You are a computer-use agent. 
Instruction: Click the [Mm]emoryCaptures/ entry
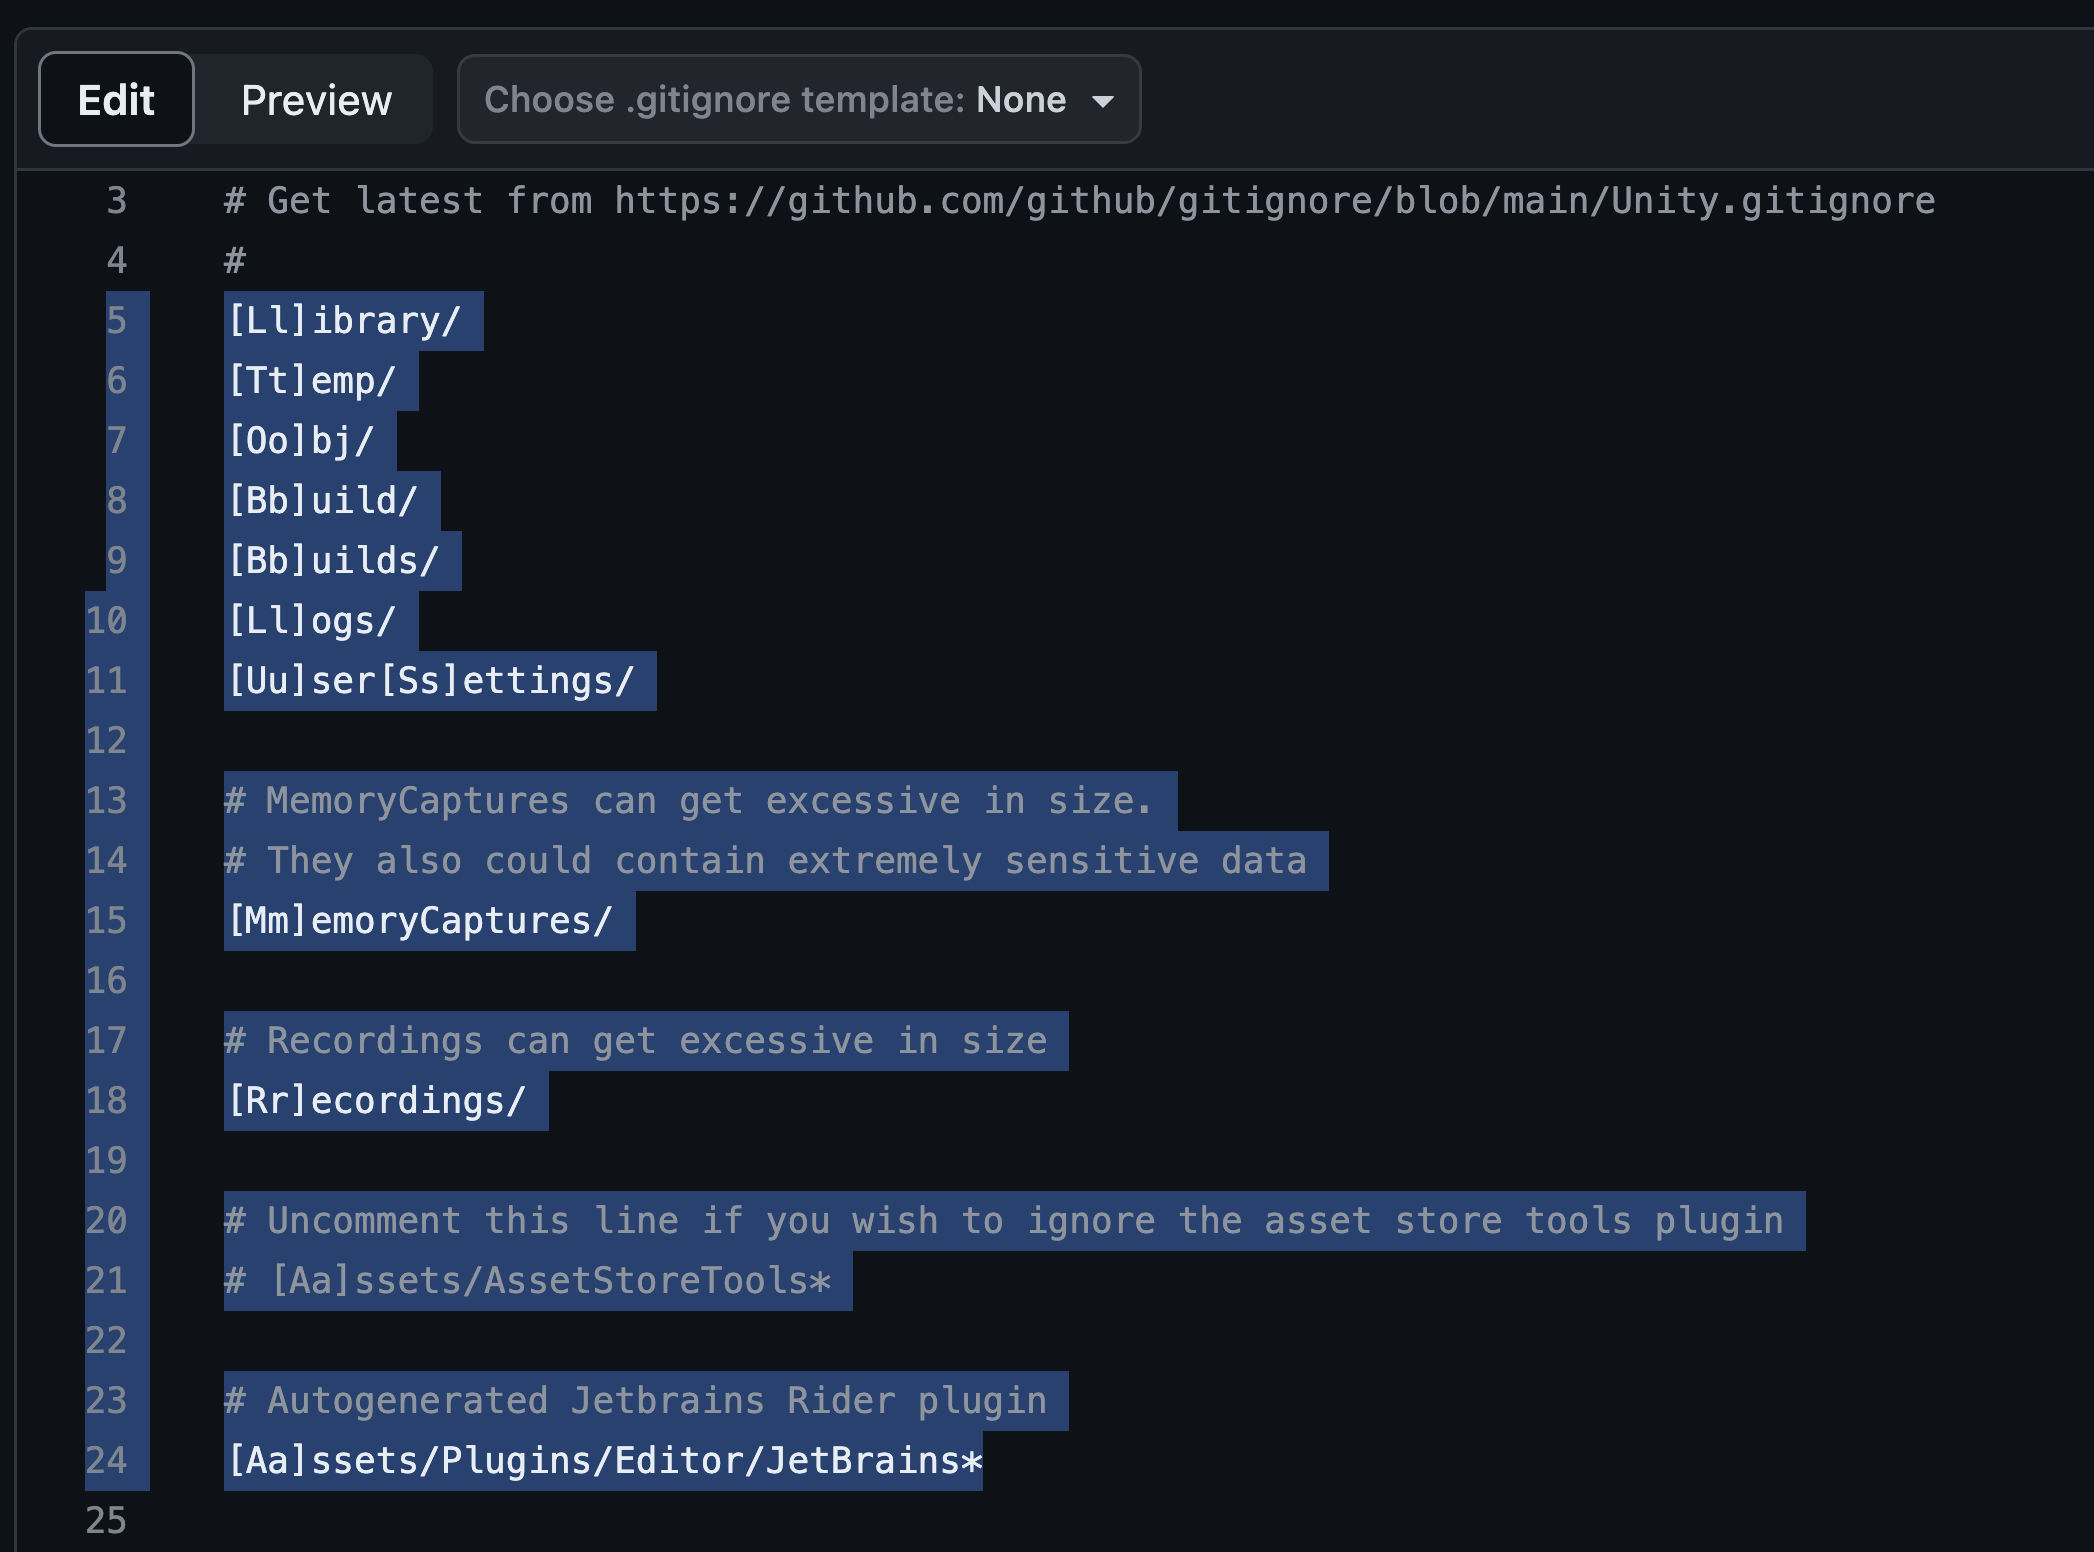(x=420, y=921)
